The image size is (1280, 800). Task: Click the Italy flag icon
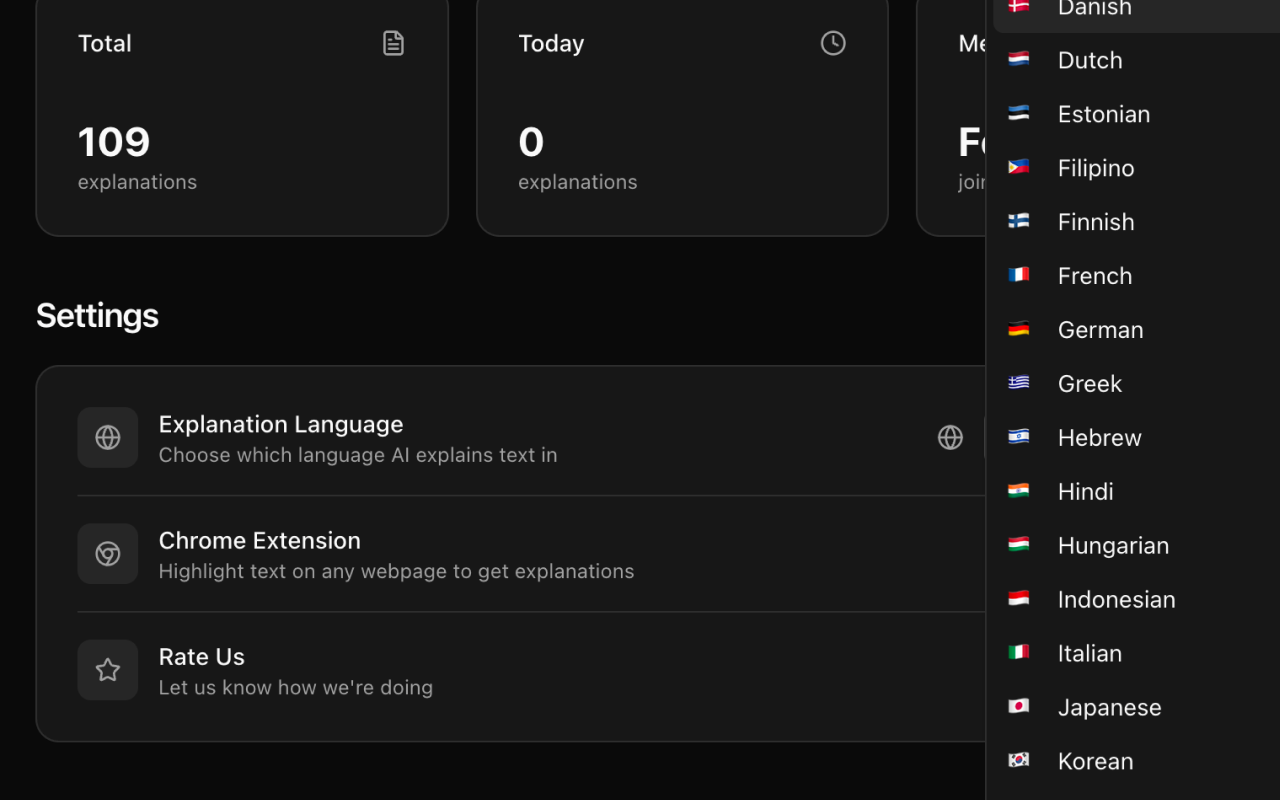[1019, 653]
